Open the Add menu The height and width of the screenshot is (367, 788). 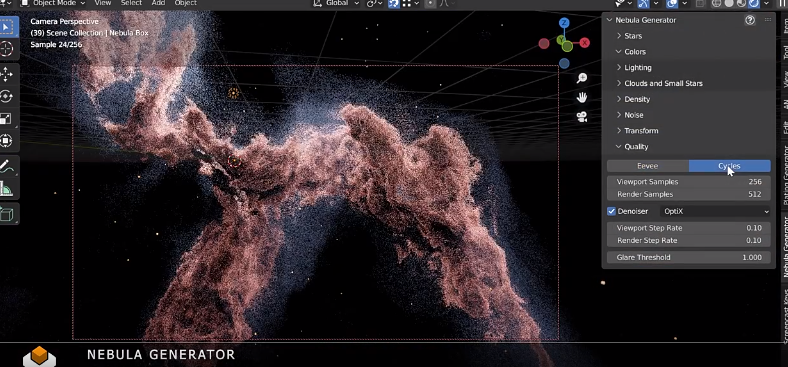coord(158,3)
